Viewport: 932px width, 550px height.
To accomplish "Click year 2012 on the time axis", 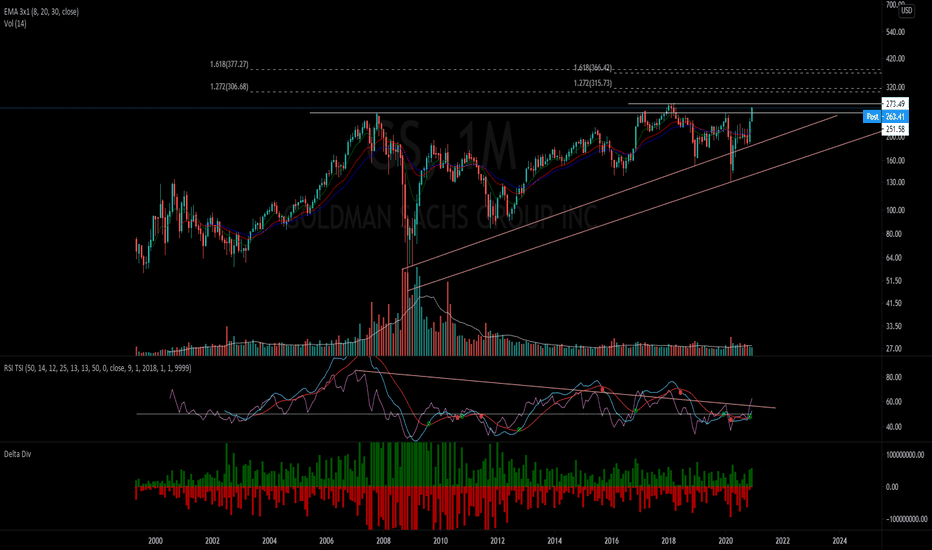I will (x=498, y=540).
